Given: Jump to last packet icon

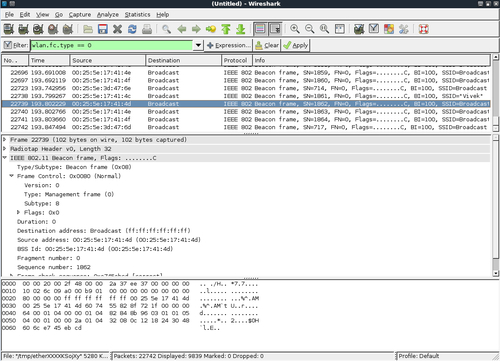Looking at the screenshot, I should pyautogui.click(x=241, y=29).
